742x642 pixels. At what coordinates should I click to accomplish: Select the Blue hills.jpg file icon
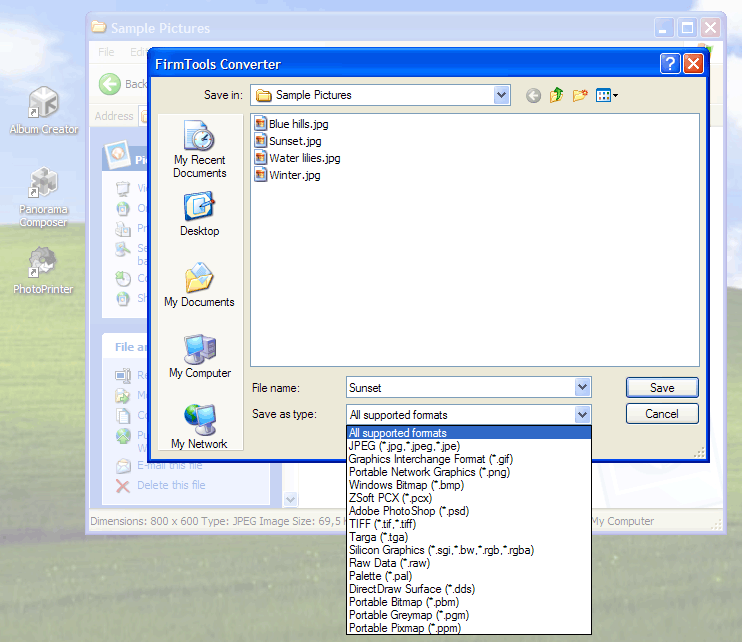point(260,124)
